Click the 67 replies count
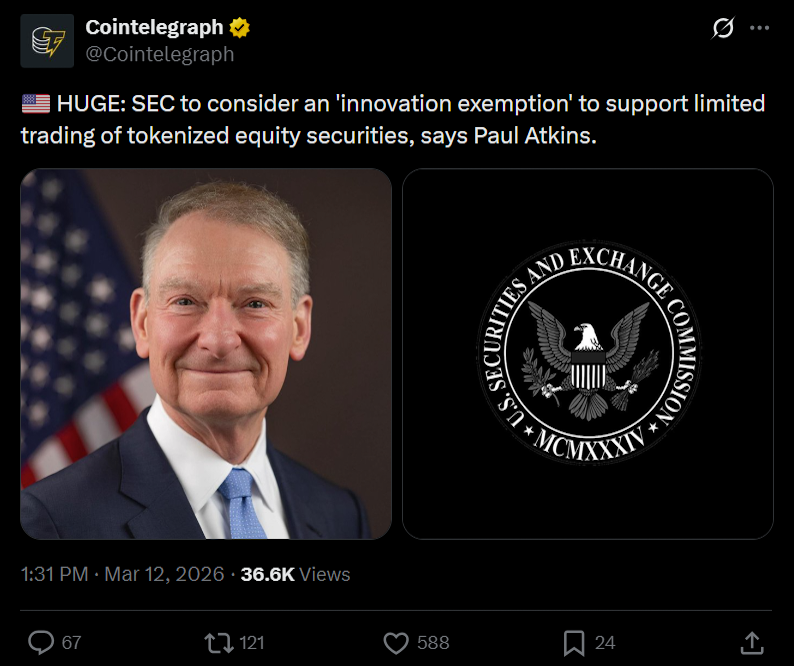 71,643
